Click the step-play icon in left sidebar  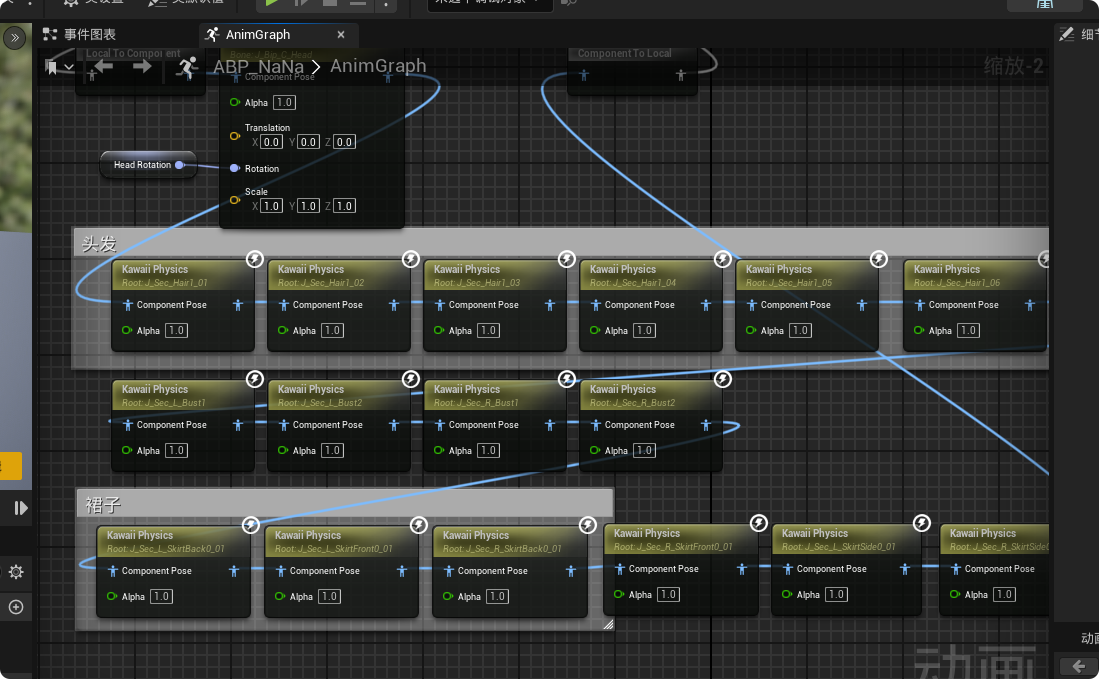21,508
